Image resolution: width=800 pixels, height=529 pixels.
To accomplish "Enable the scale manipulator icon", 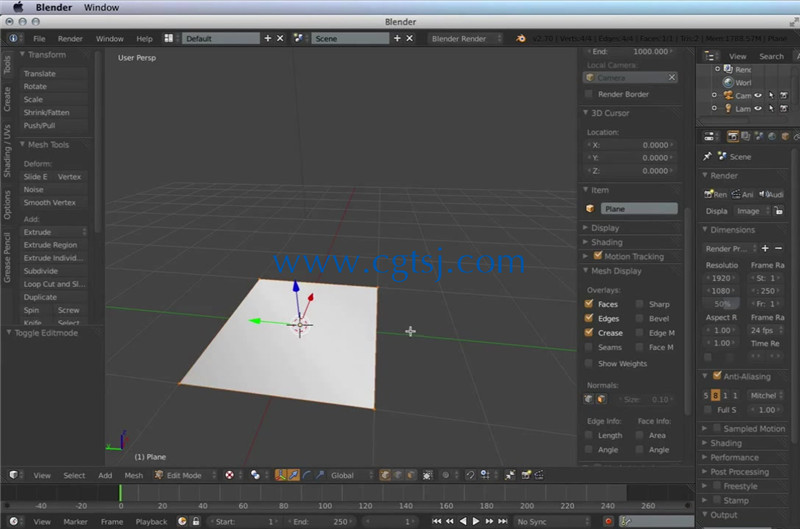I will coord(319,475).
